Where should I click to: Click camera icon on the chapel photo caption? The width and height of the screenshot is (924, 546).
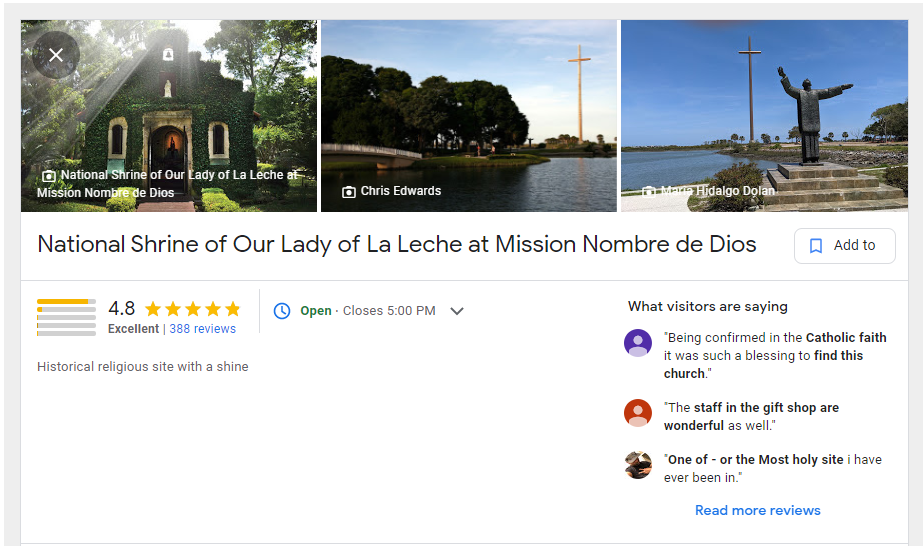[x=49, y=176]
